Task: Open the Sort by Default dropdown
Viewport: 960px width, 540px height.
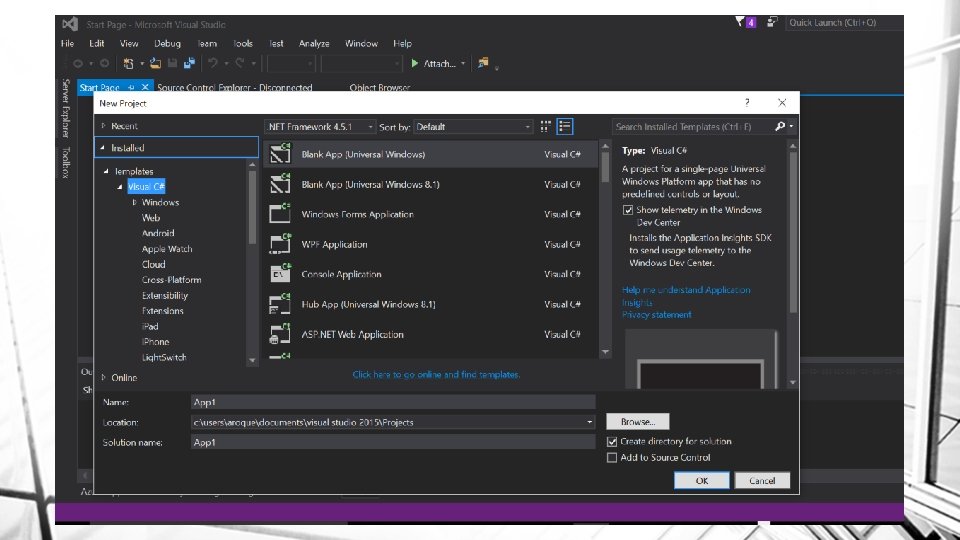Action: coord(473,127)
